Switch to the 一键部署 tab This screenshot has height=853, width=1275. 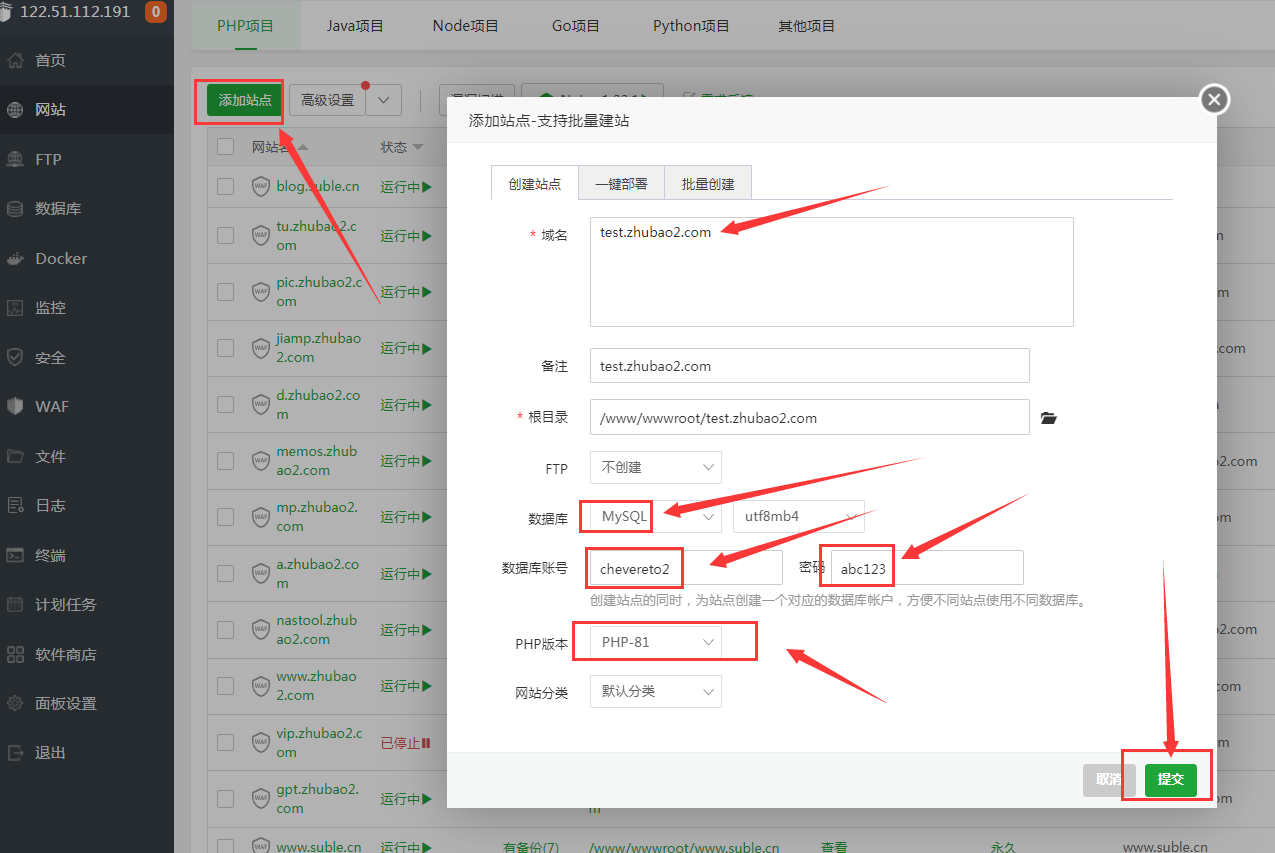[621, 184]
